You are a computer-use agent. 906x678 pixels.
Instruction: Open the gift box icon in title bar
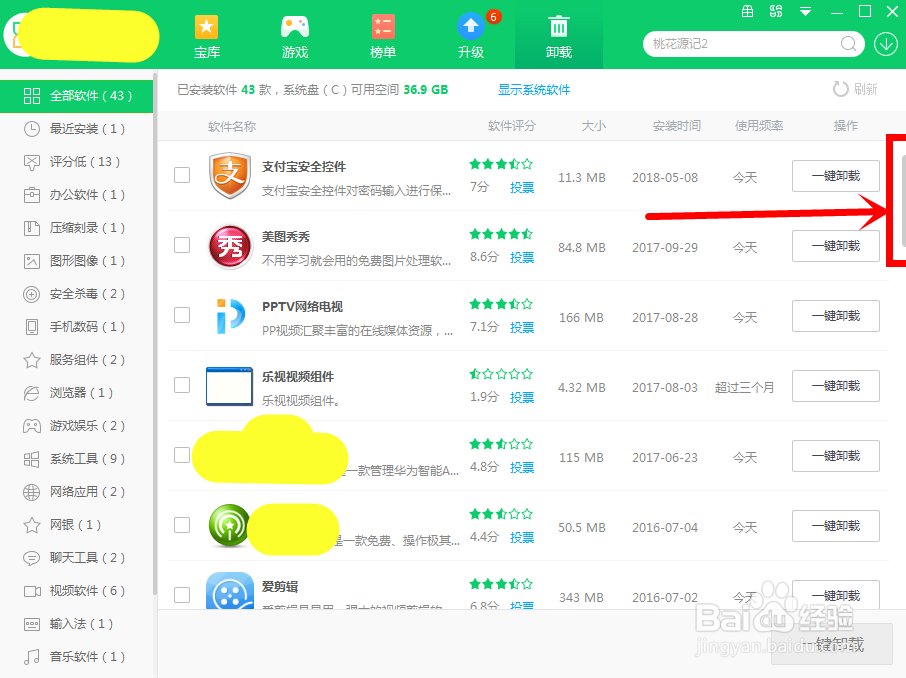[x=747, y=11]
